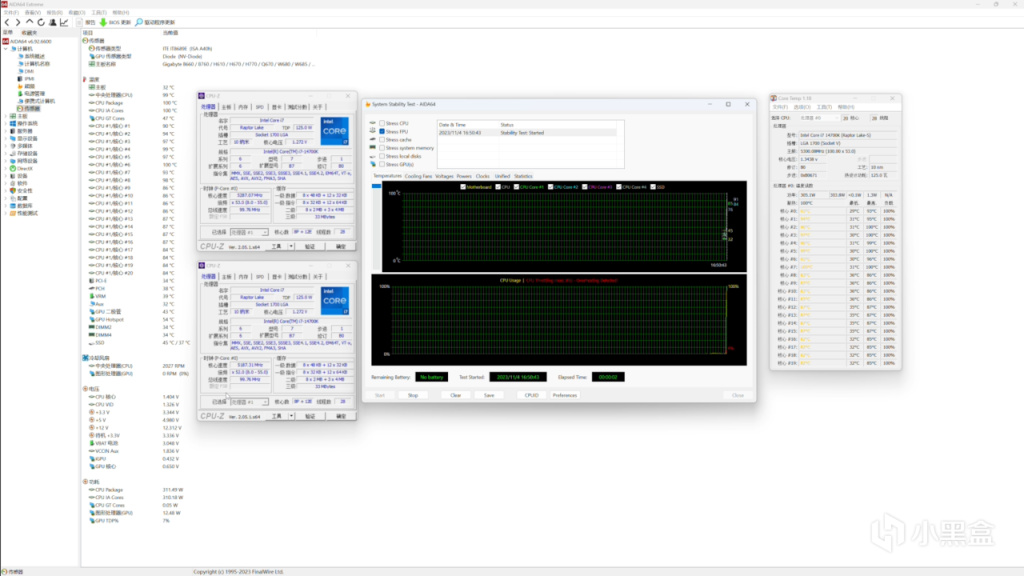This screenshot has height=576, width=1024.
Task: Click the AIDA64 up-level arrow icon
Action: [29, 22]
